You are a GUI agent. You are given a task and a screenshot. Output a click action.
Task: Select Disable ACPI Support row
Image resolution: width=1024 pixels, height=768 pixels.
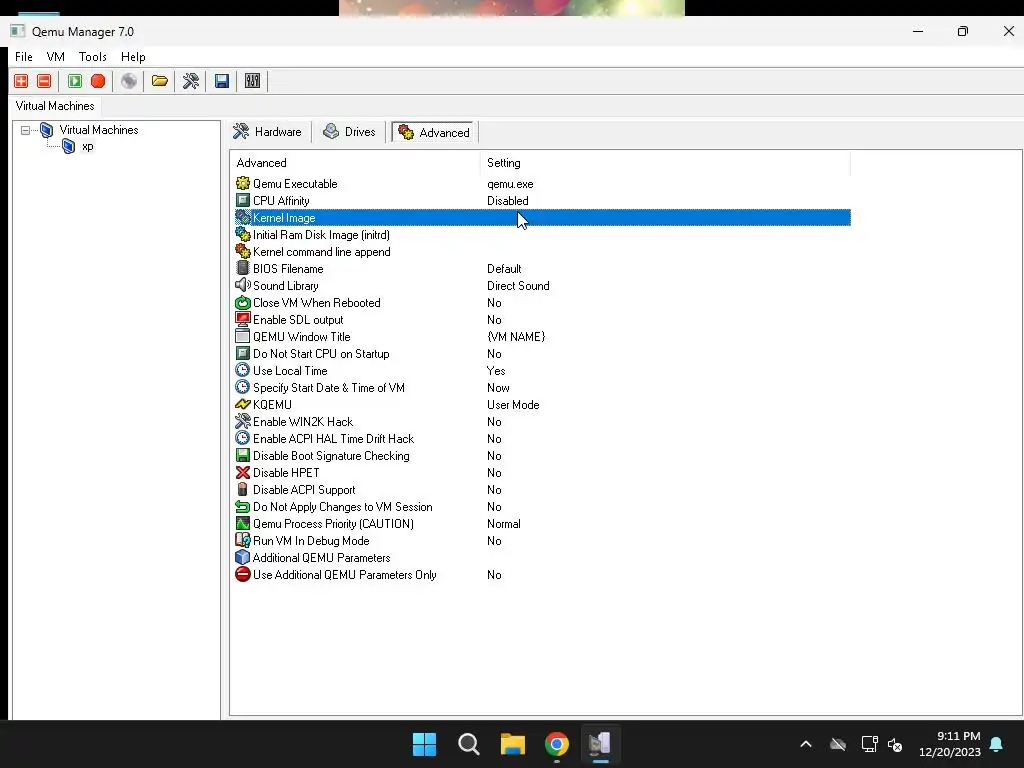(x=543, y=489)
